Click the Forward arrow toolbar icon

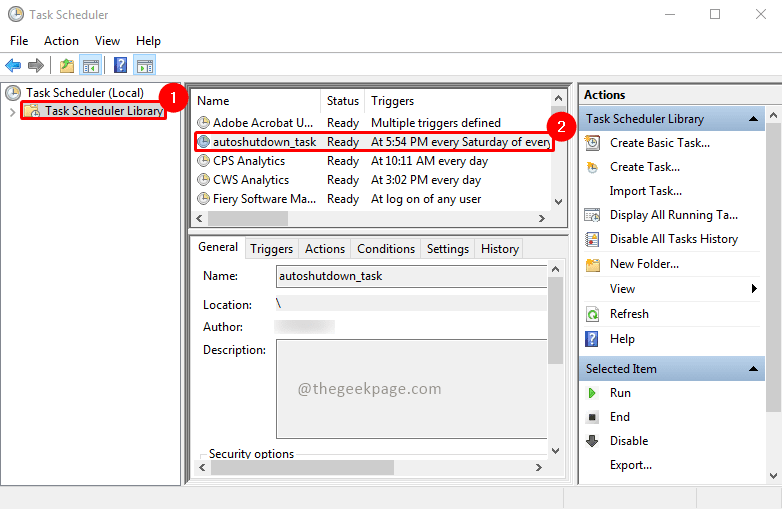(x=36, y=65)
